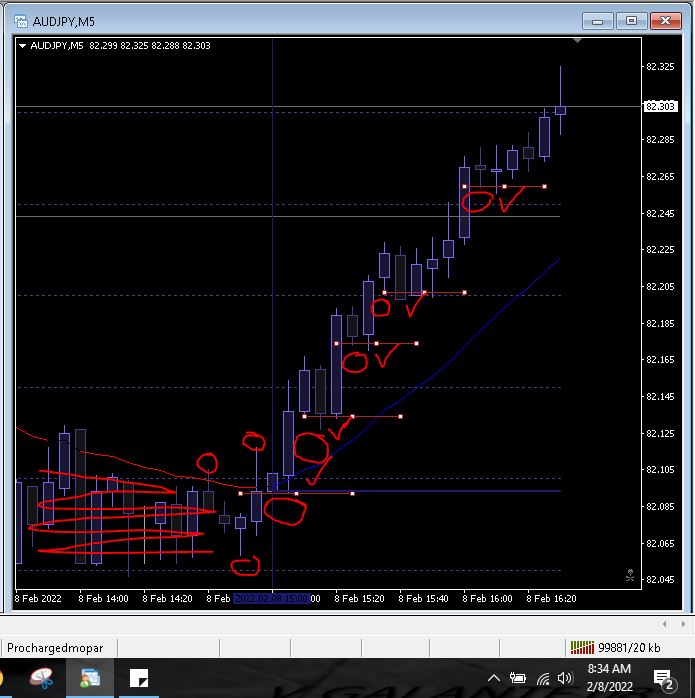Click the skull icon in chart corner
The image size is (695, 698).
[x=630, y=575]
